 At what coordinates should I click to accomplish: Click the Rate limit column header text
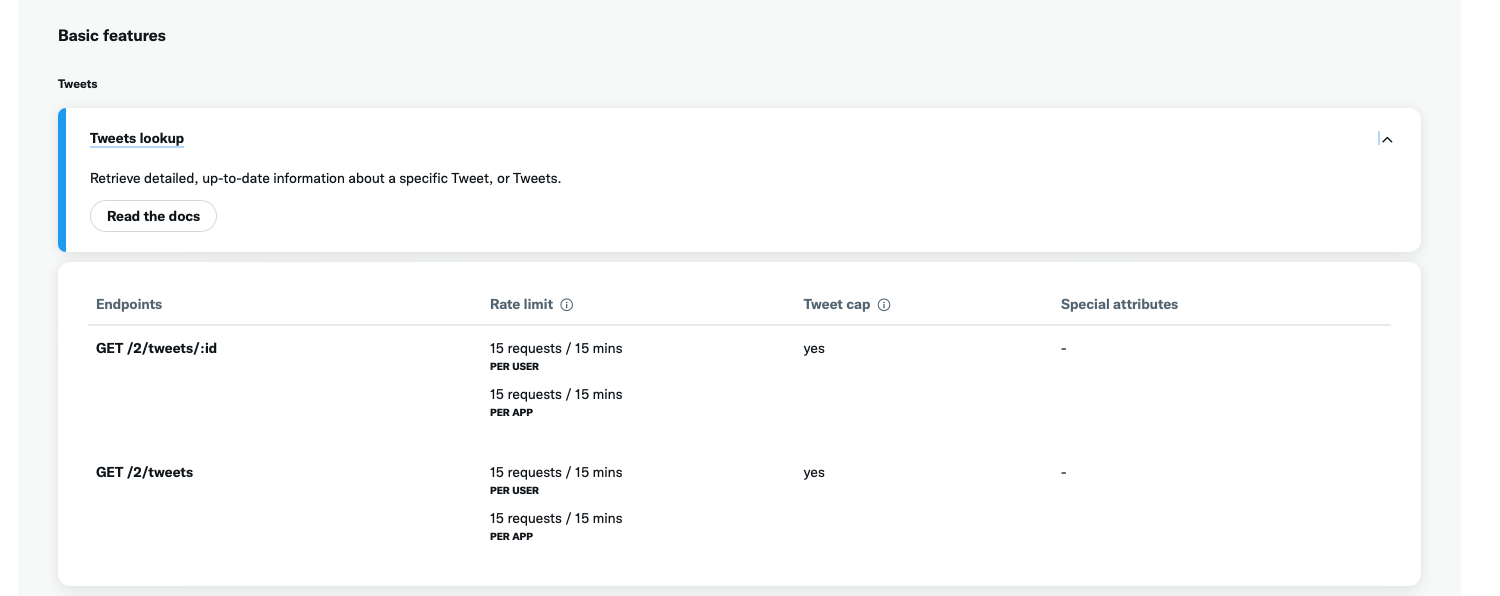click(520, 304)
